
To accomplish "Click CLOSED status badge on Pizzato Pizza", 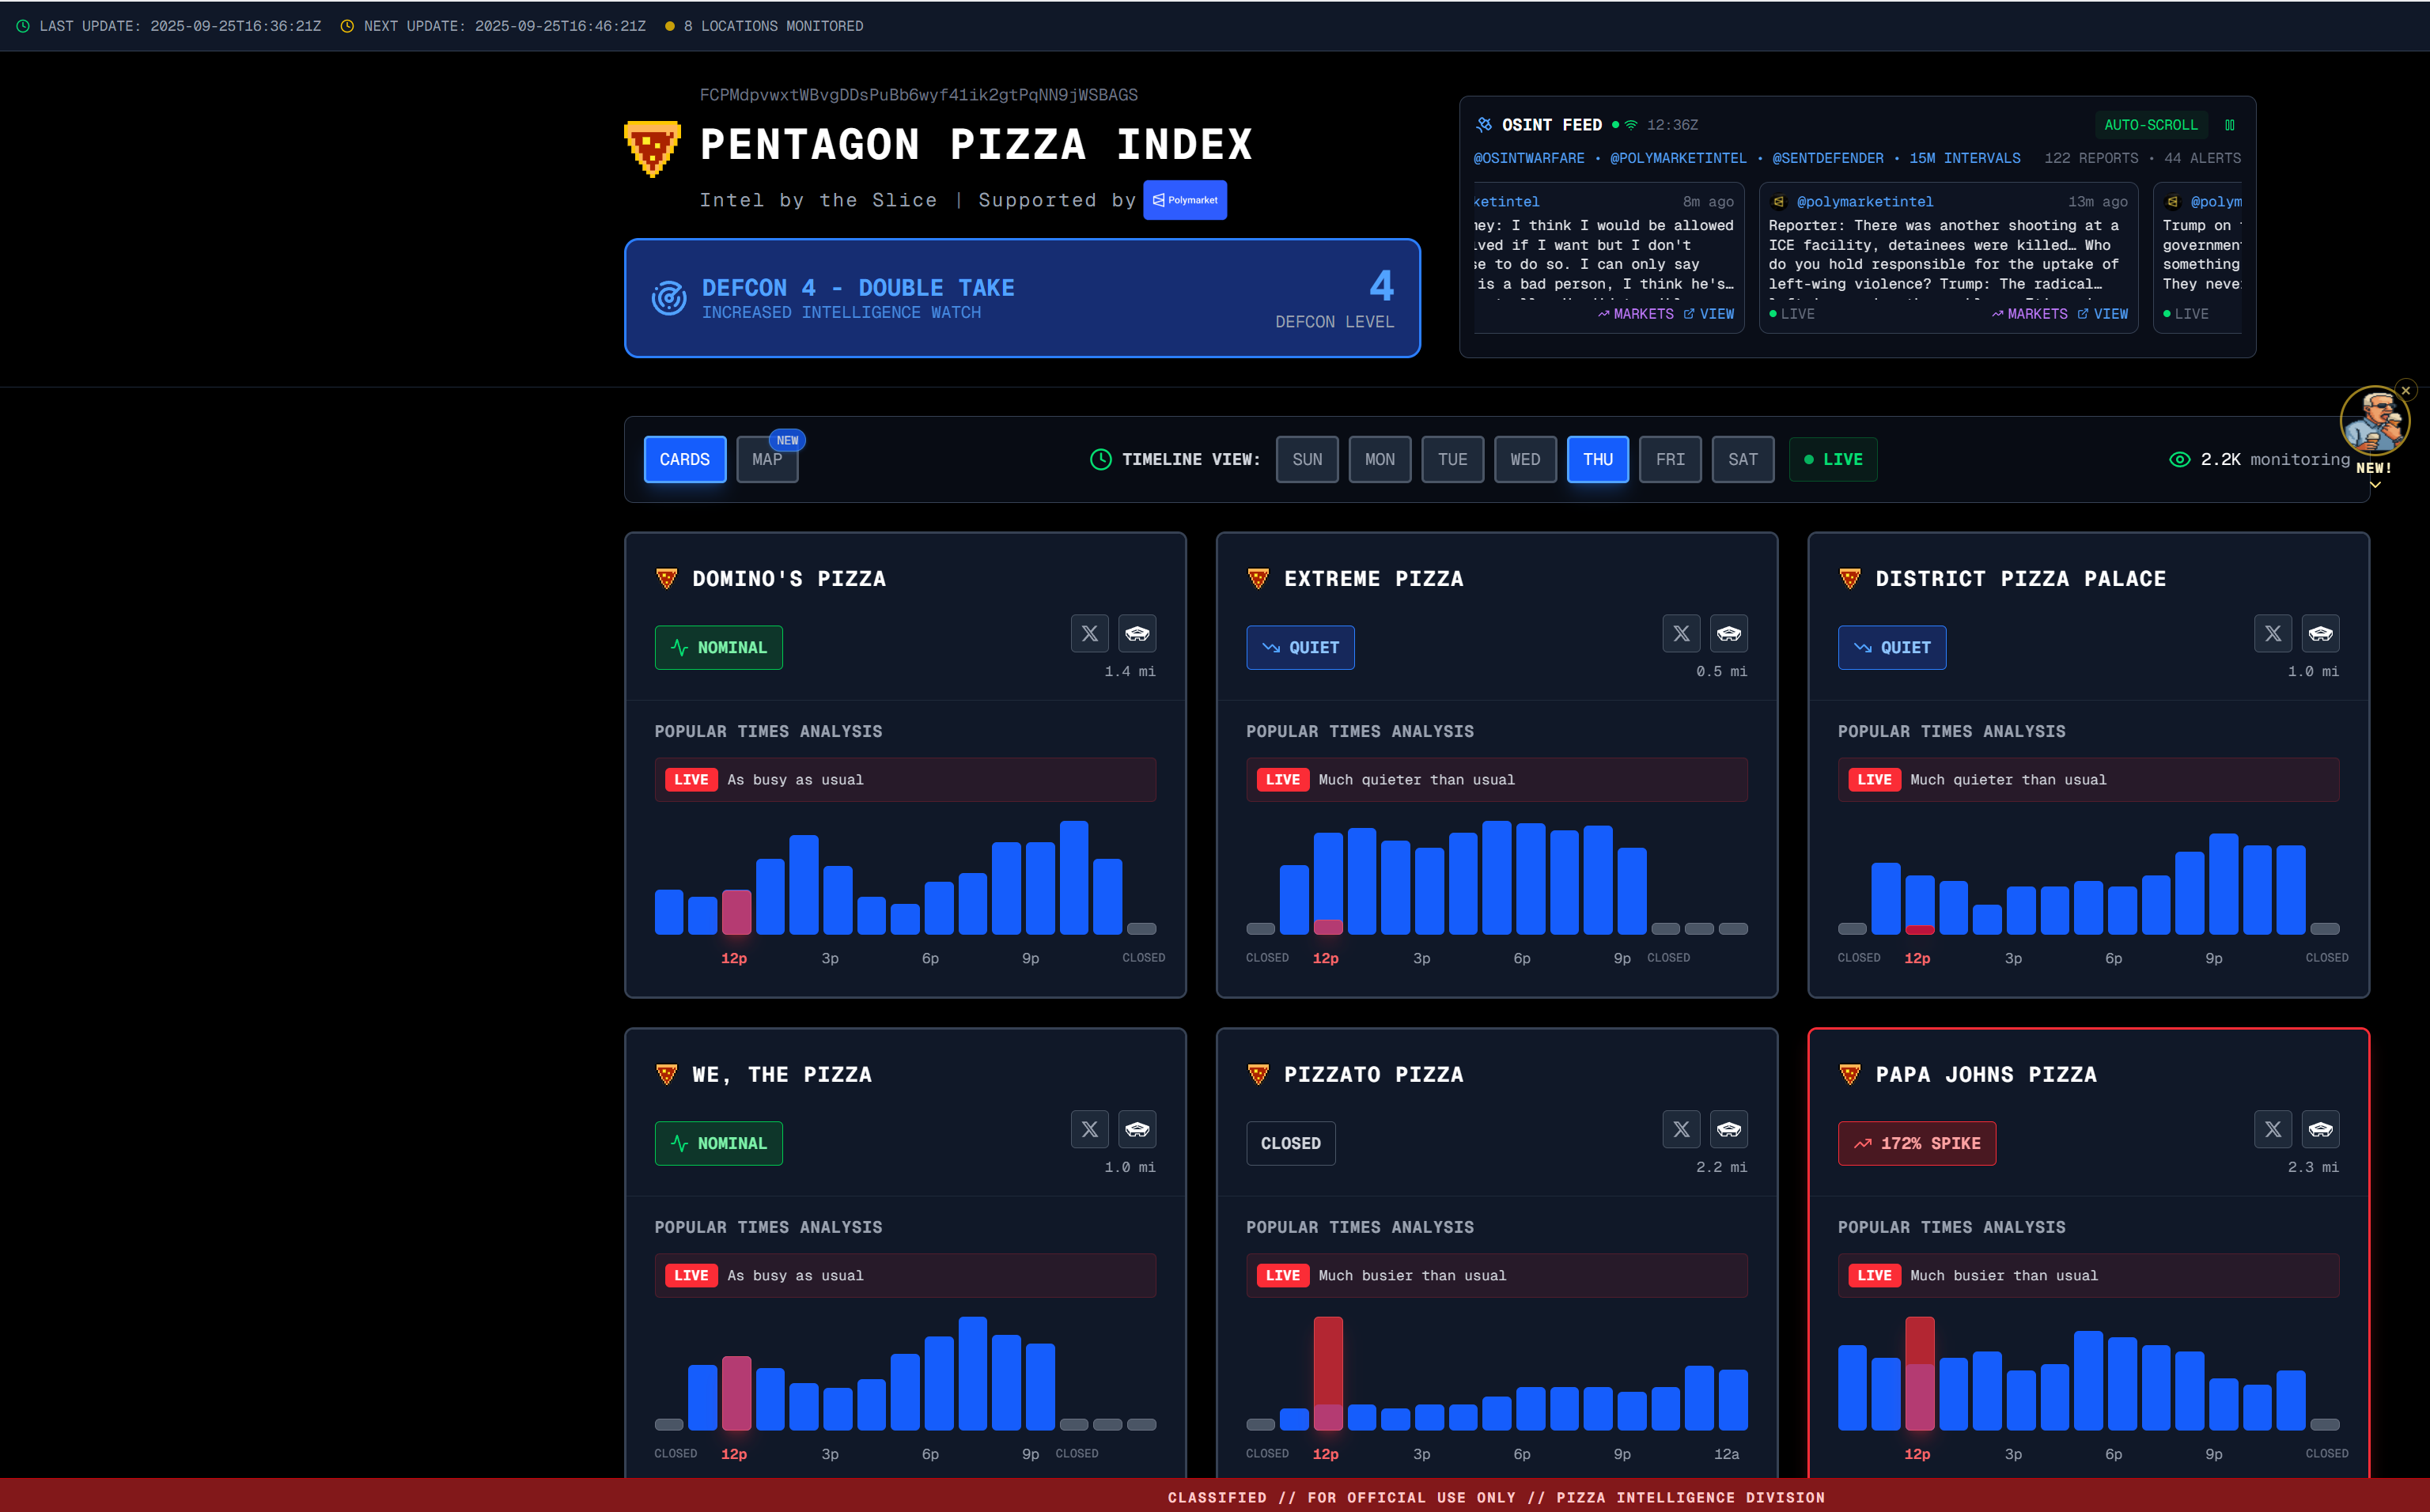I will tap(1290, 1144).
